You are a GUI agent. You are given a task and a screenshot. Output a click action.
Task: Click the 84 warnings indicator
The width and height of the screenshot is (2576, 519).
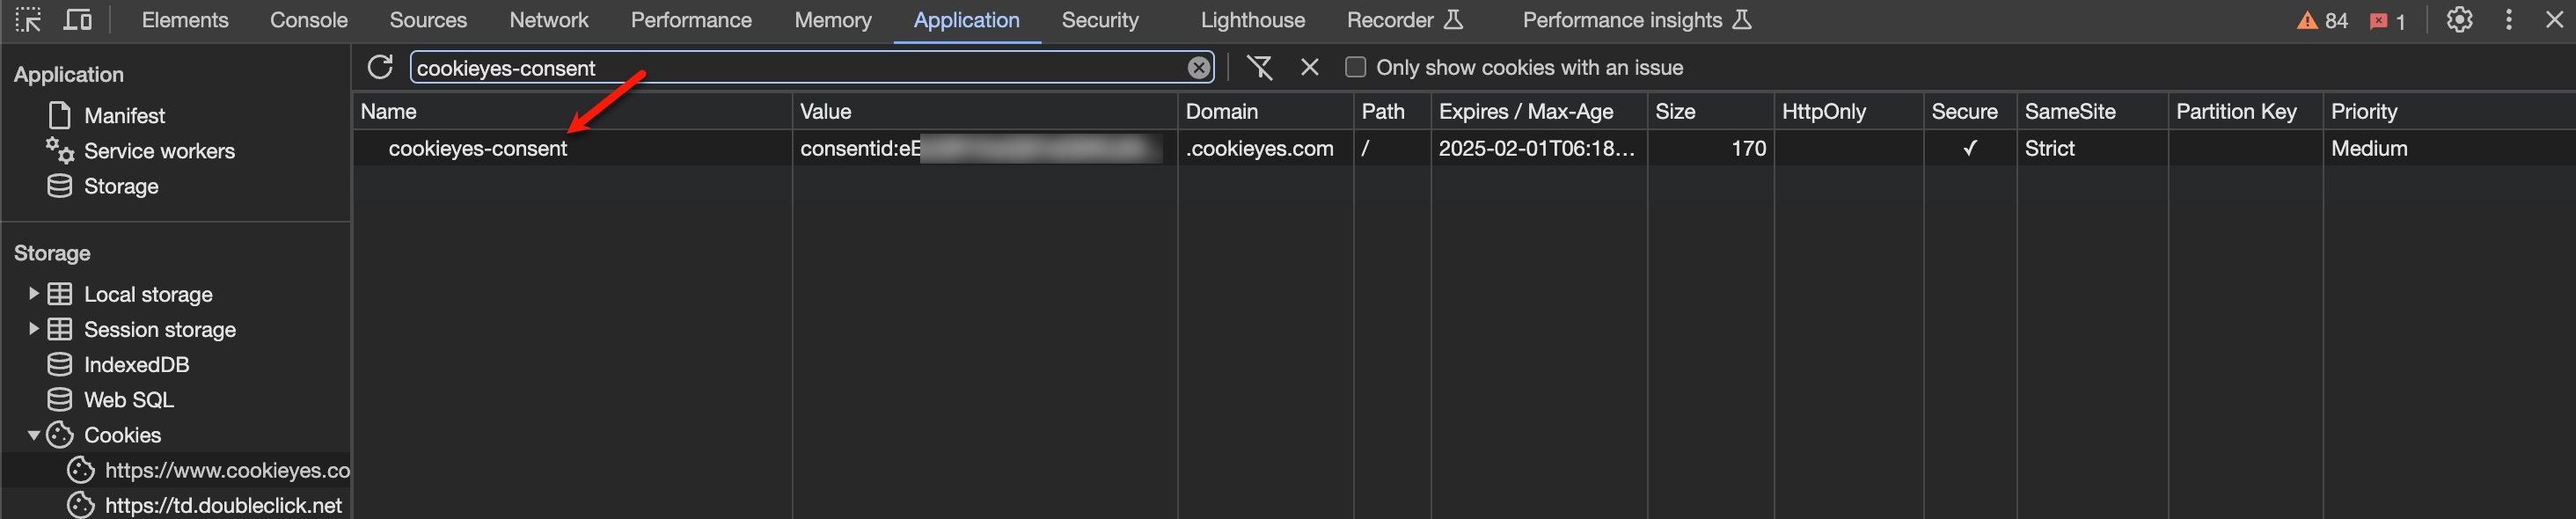[x=2321, y=21]
